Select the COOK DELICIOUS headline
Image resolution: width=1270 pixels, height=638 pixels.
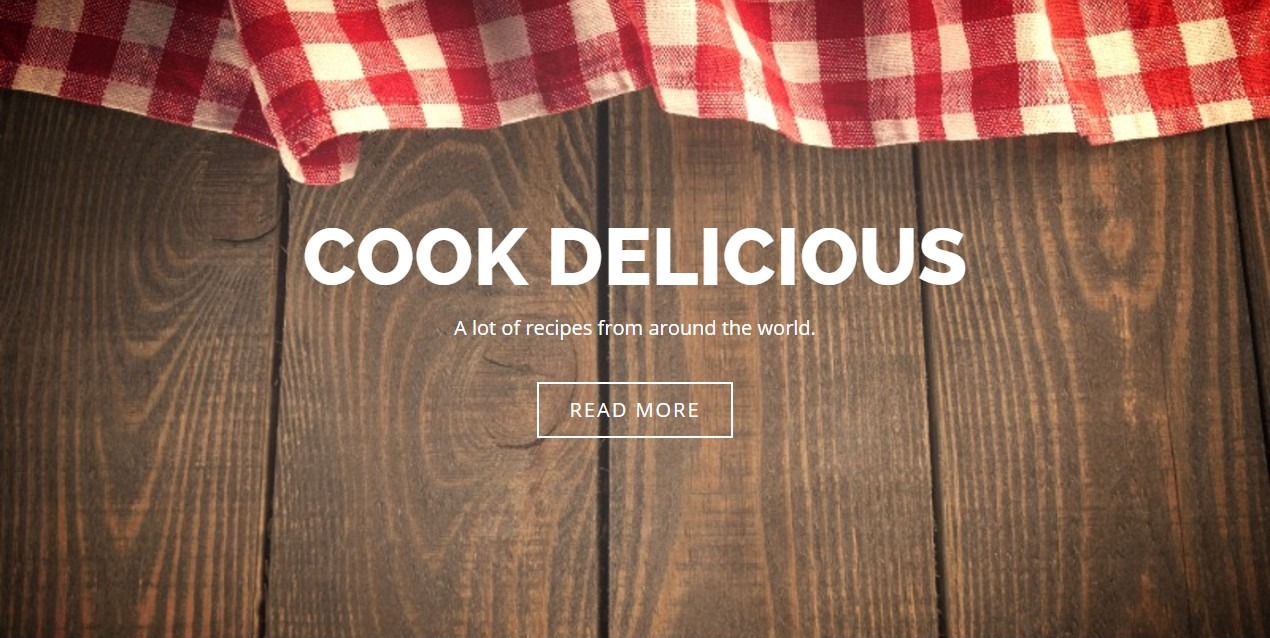(635, 257)
